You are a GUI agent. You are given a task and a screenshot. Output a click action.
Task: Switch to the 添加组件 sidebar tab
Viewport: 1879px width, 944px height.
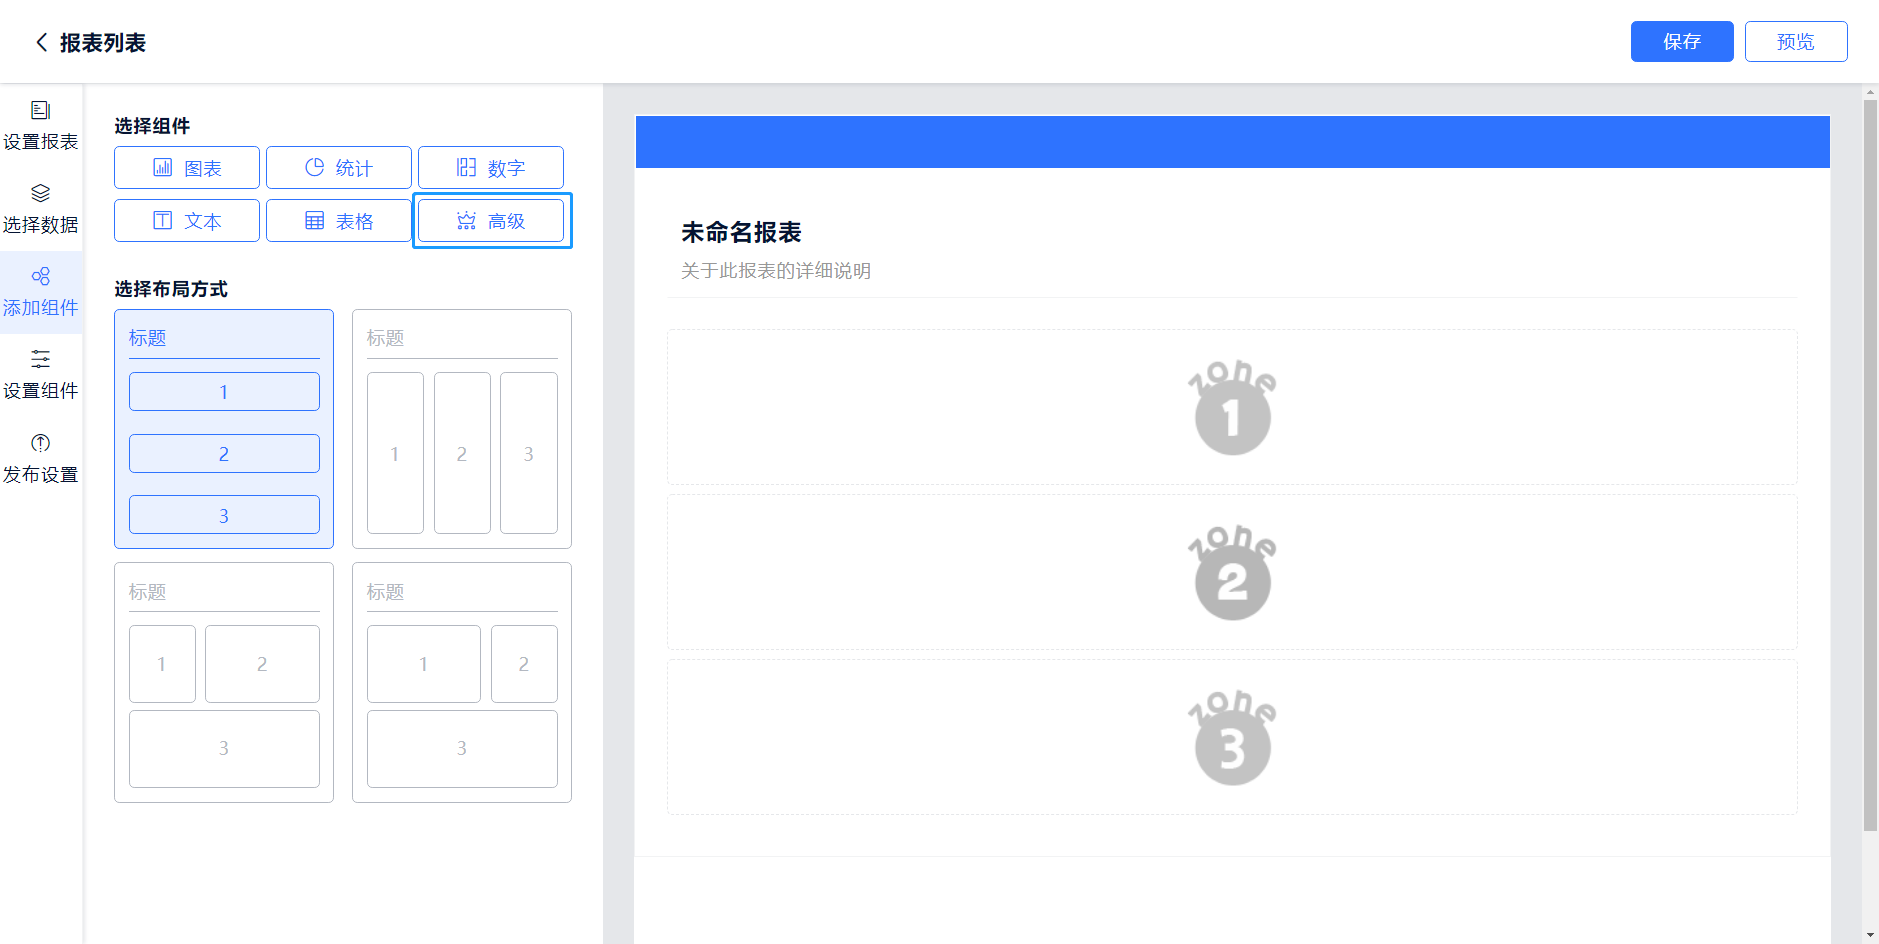pos(41,291)
